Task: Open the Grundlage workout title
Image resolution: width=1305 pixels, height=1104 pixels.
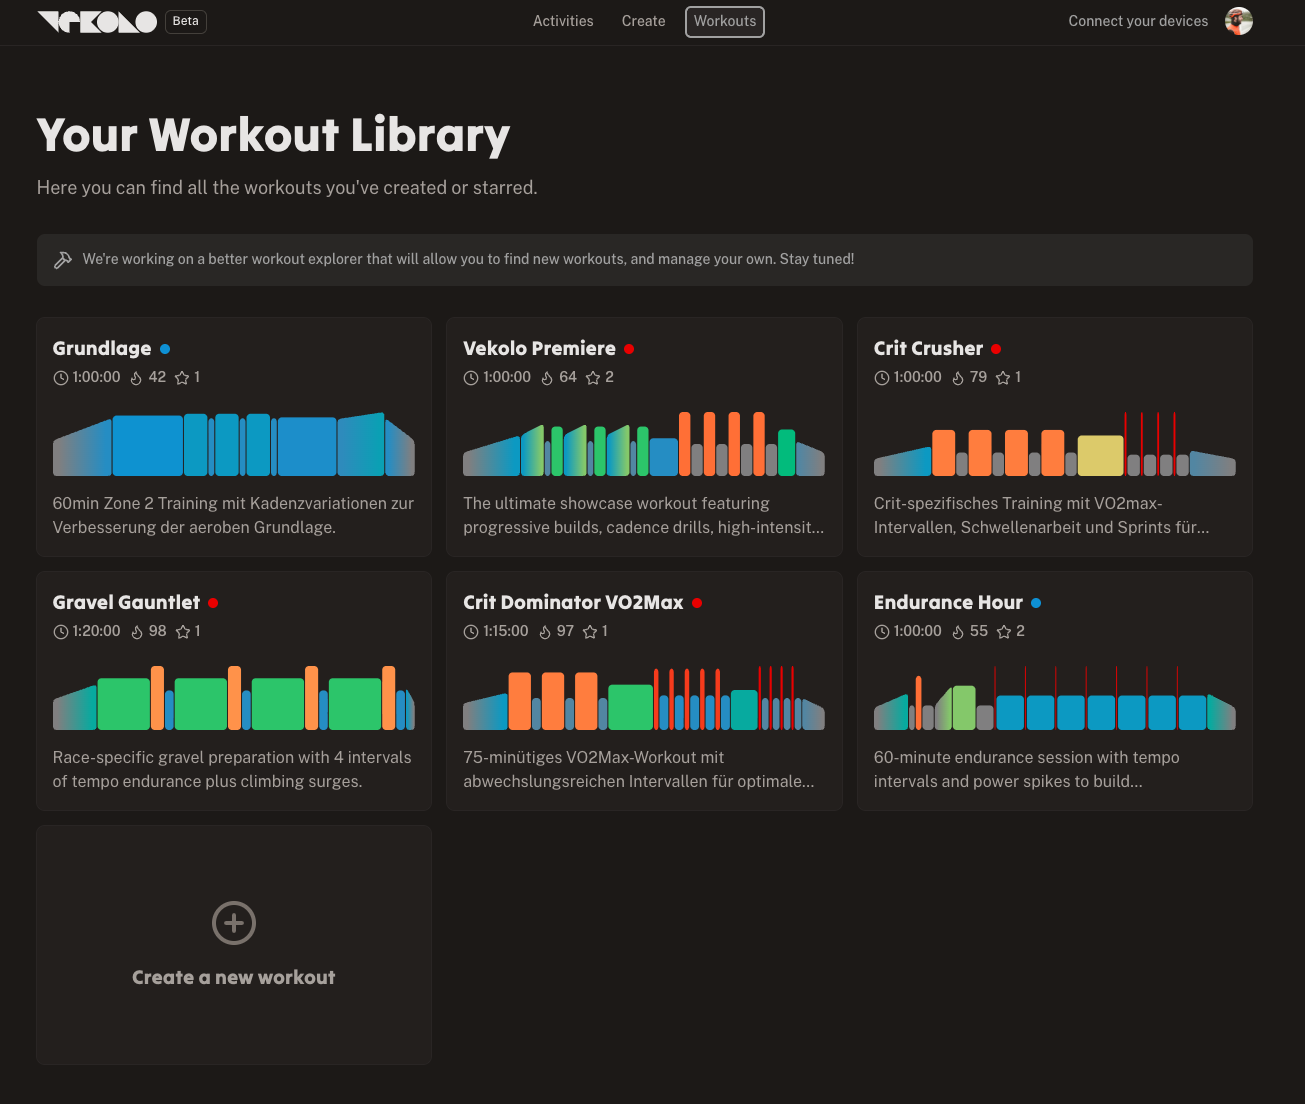Action: (102, 348)
